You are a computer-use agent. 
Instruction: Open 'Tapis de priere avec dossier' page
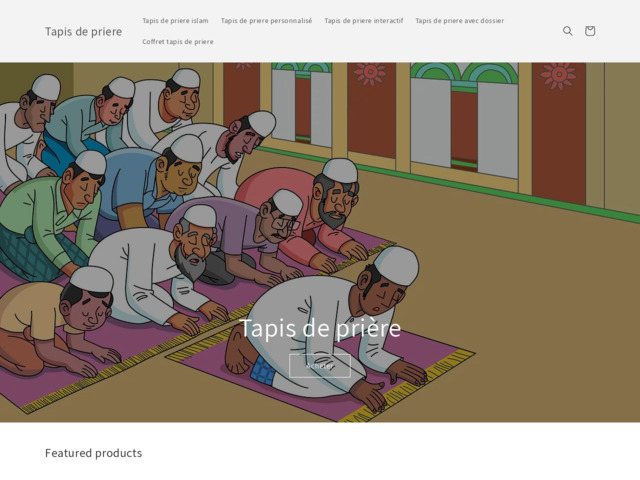tap(460, 20)
